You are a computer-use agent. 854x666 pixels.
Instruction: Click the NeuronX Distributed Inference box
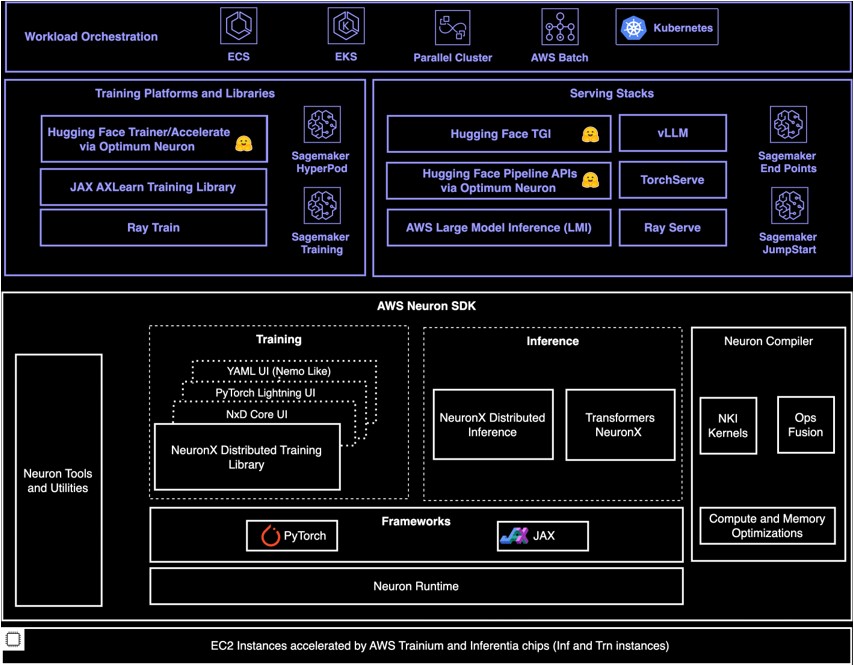pos(493,424)
